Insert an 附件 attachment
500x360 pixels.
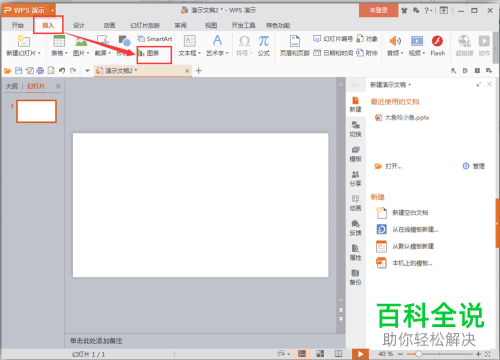(x=367, y=53)
